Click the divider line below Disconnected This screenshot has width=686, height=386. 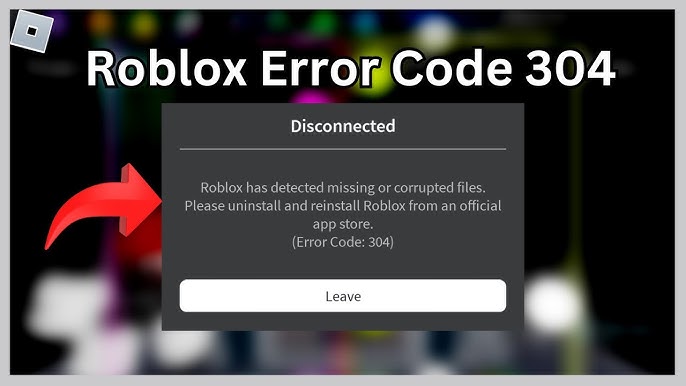coord(343,149)
